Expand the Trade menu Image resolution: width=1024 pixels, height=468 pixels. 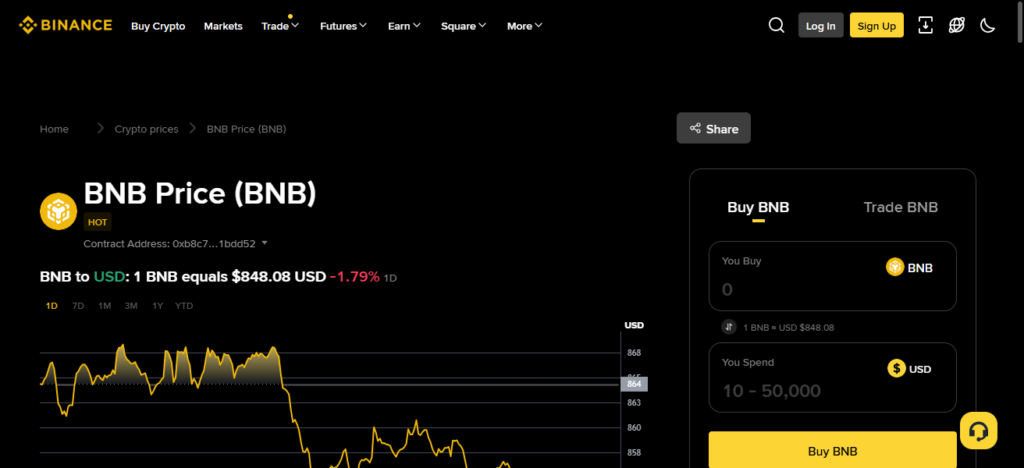[x=280, y=26]
